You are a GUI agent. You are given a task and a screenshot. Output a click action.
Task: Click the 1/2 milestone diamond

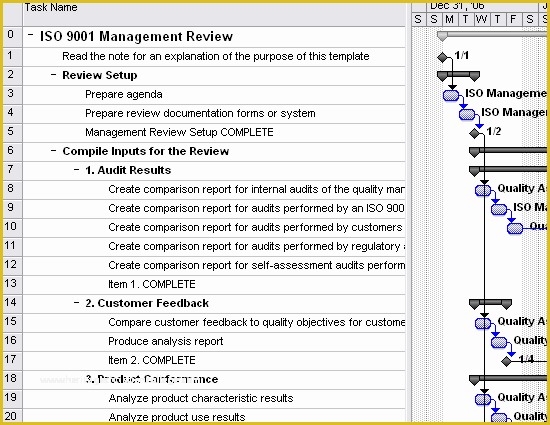475,133
